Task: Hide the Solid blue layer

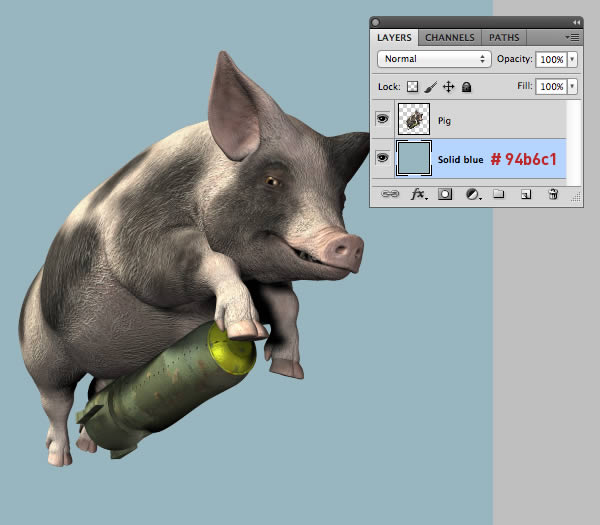Action: 382,158
